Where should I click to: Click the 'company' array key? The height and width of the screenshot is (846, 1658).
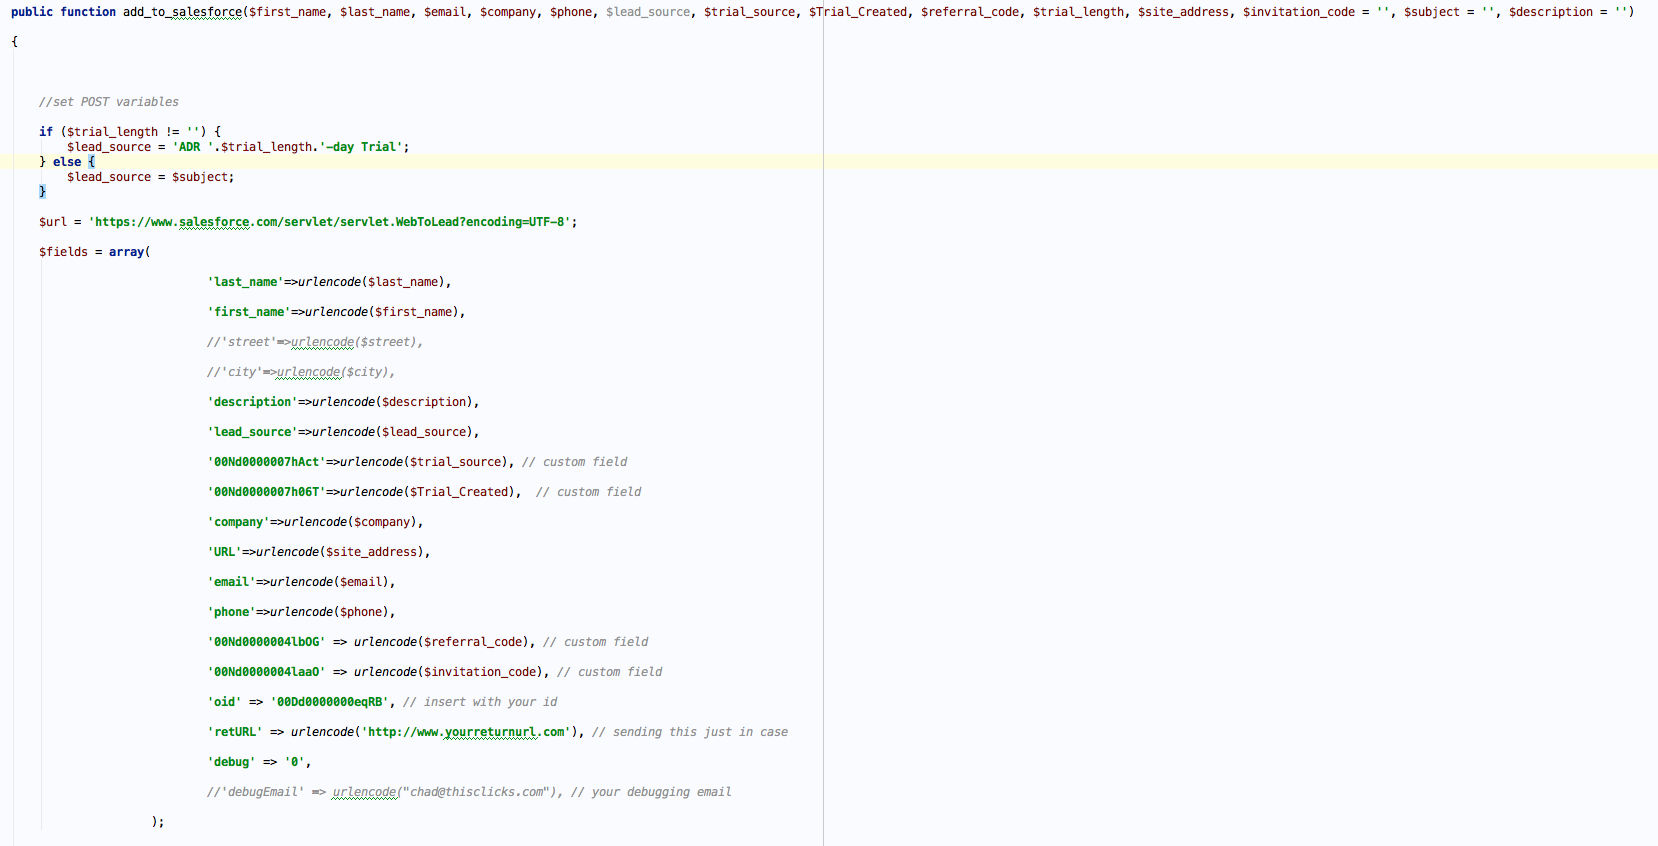pyautogui.click(x=239, y=522)
